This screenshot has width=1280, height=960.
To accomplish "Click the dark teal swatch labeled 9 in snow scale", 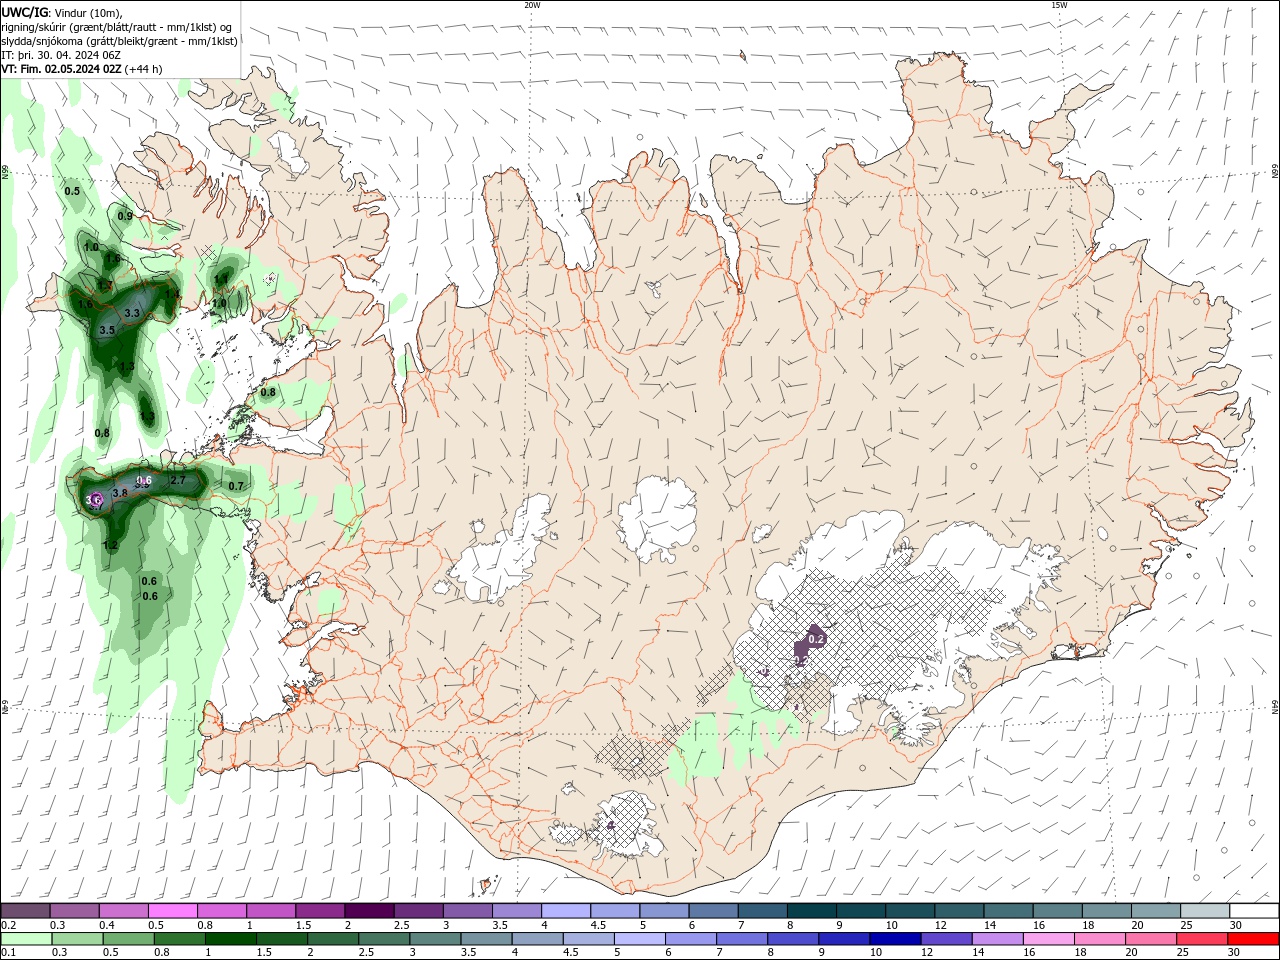I will tap(861, 910).
